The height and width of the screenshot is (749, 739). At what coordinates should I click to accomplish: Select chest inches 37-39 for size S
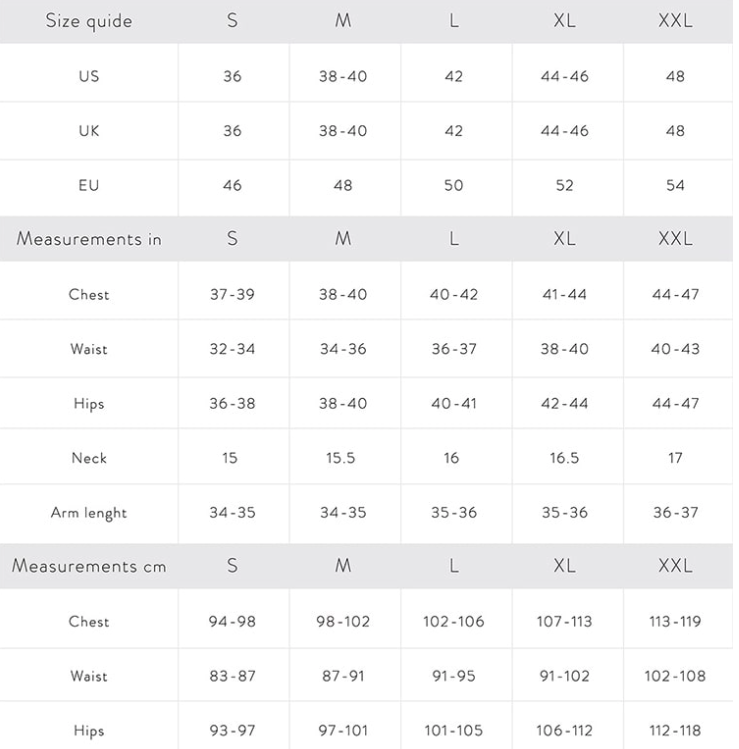coord(232,294)
